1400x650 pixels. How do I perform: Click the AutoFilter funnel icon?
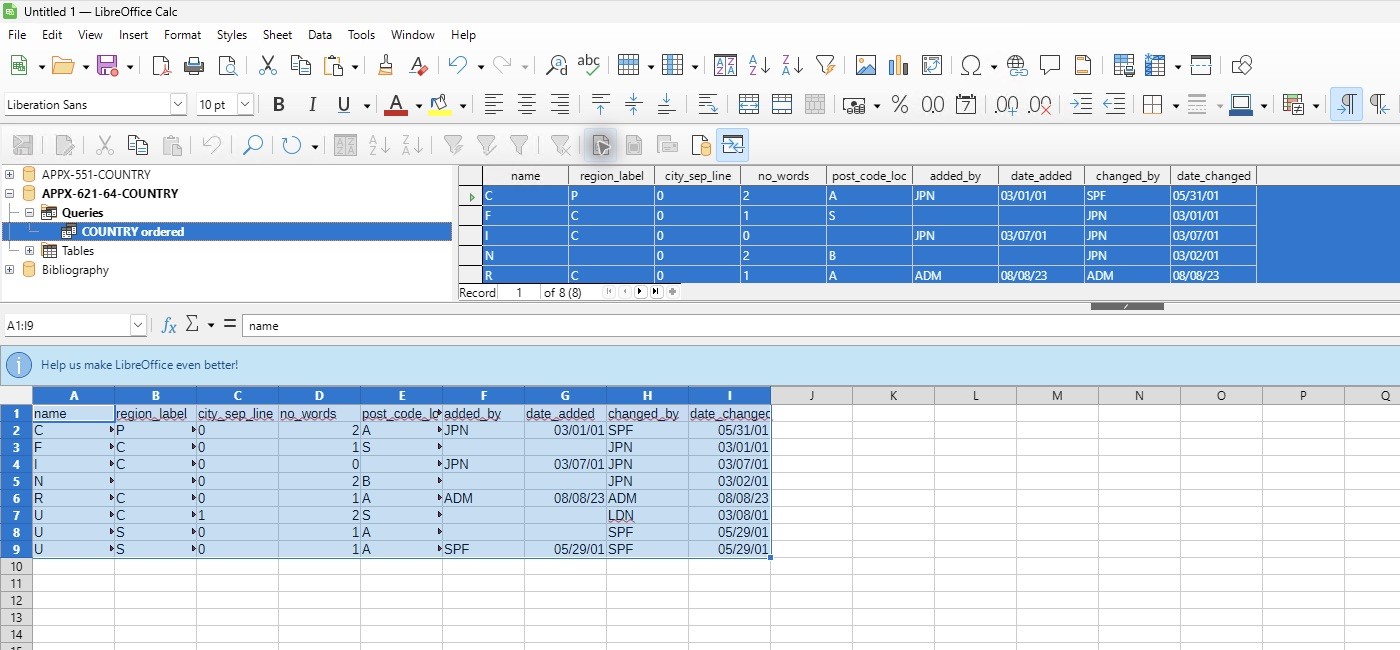825,65
